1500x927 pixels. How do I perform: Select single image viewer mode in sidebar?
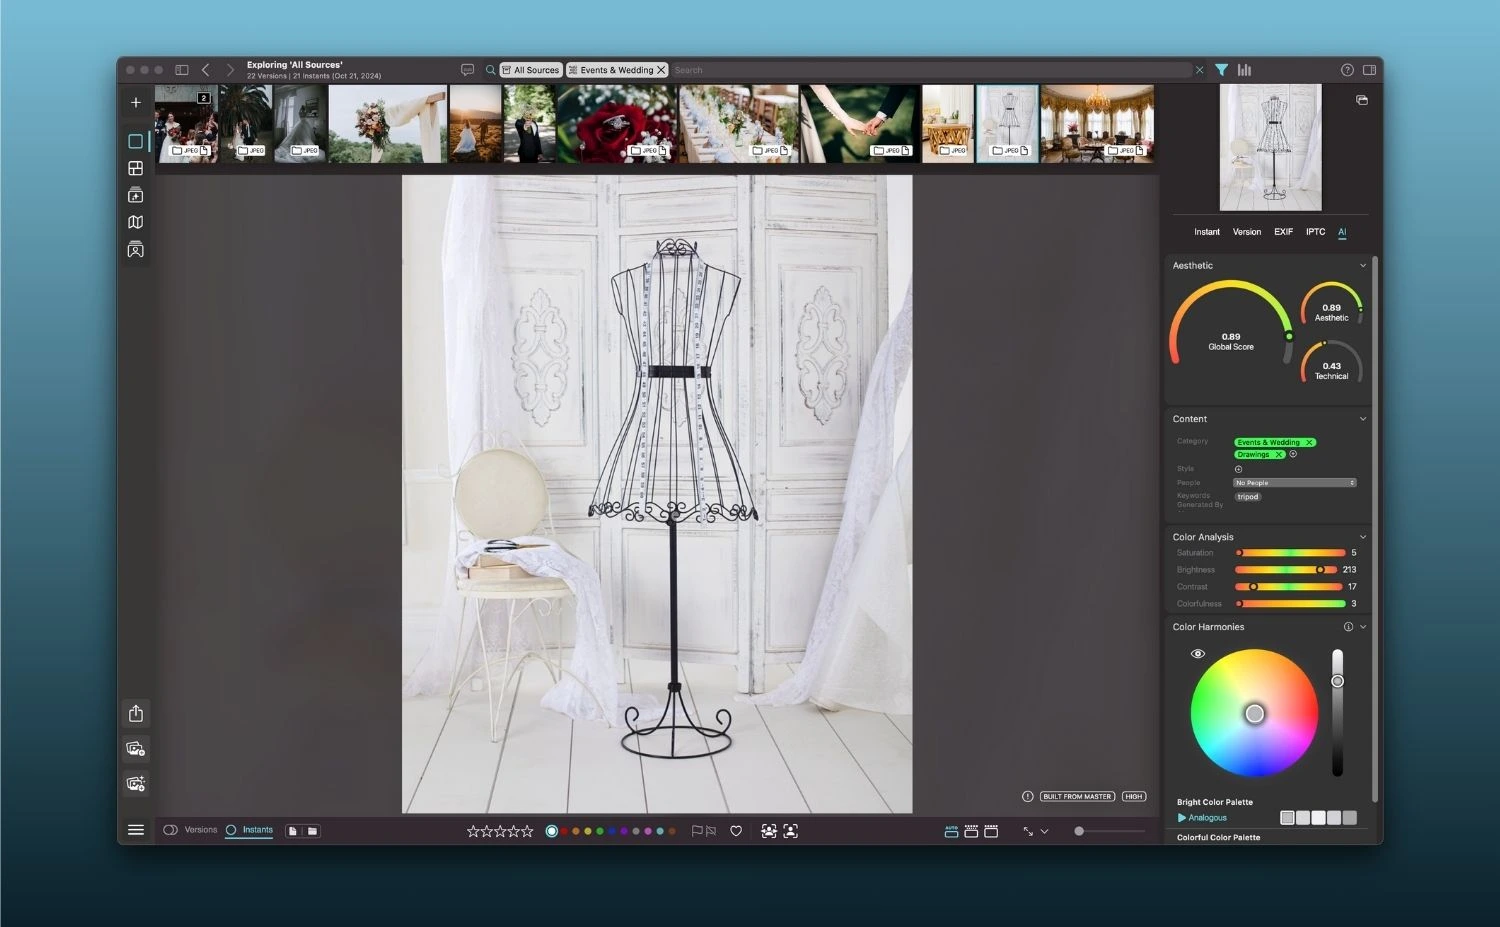point(136,141)
